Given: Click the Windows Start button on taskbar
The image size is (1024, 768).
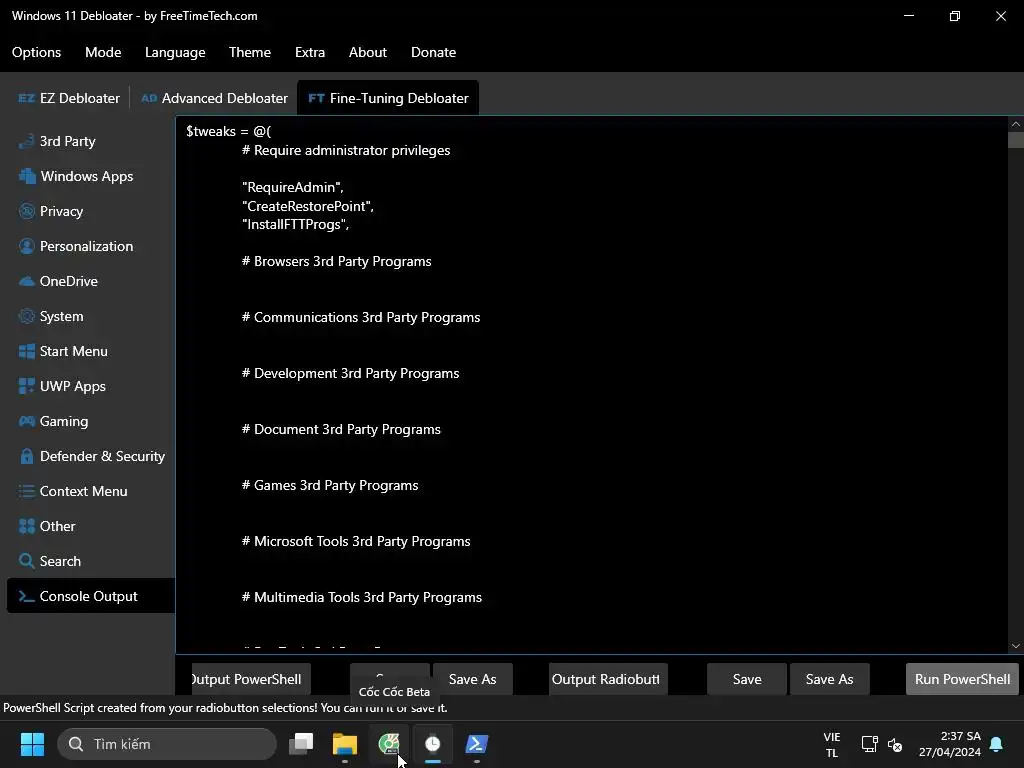Looking at the screenshot, I should pos(32,744).
